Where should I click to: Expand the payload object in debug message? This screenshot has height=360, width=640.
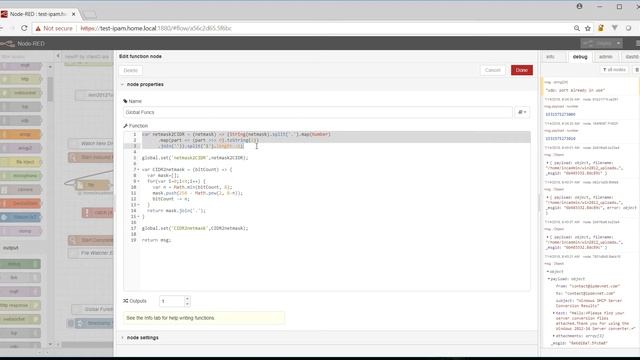coord(549,279)
